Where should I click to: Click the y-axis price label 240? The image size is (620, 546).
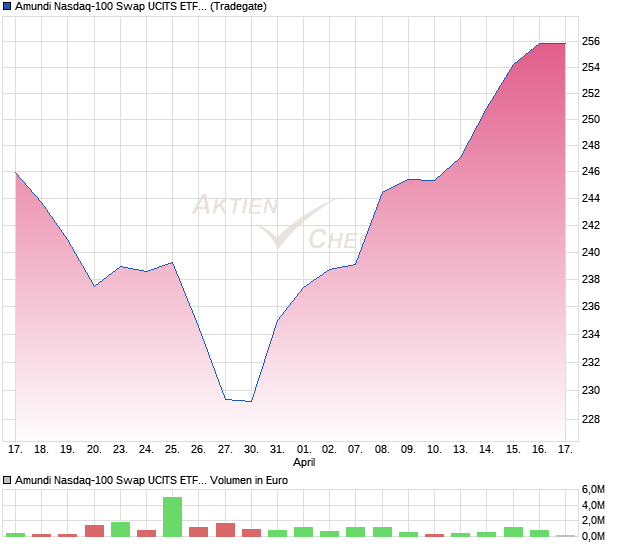pyautogui.click(x=591, y=252)
